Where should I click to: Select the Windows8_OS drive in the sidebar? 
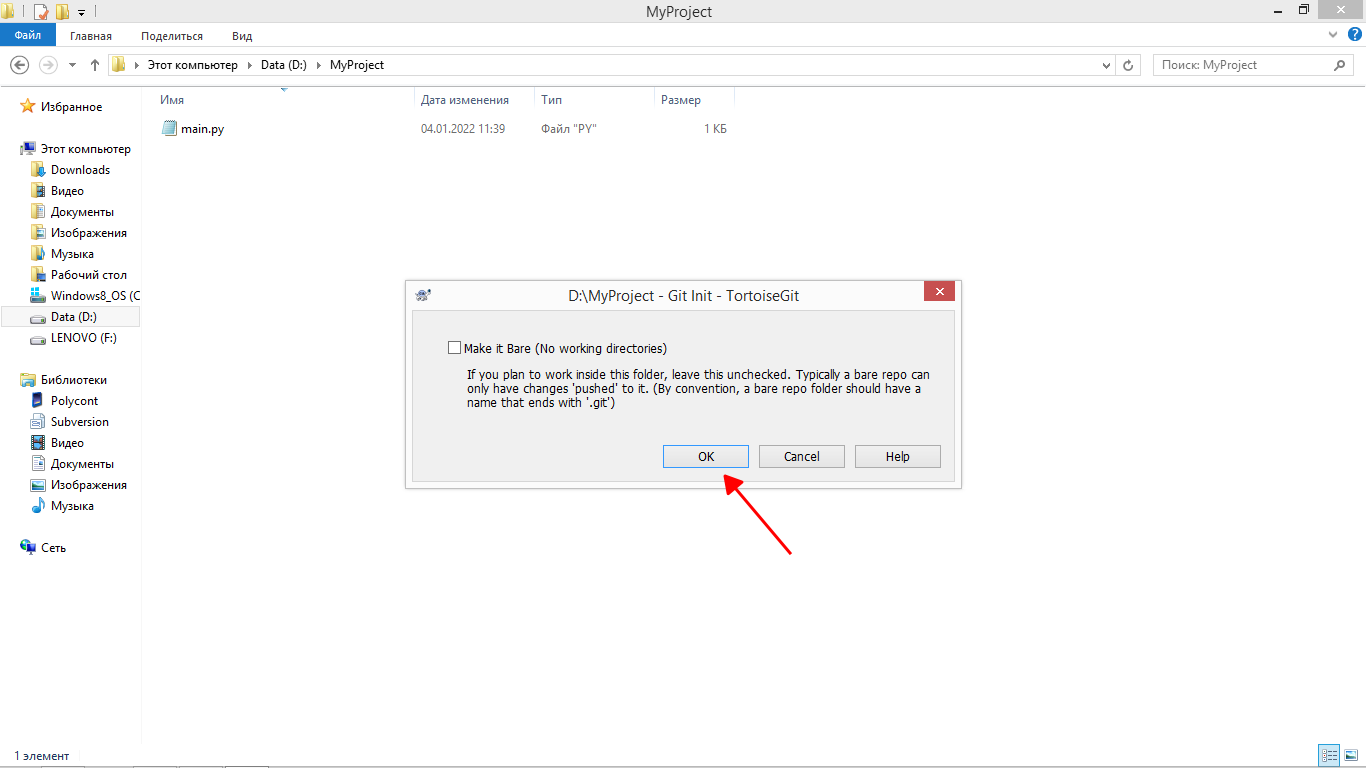tap(95, 296)
